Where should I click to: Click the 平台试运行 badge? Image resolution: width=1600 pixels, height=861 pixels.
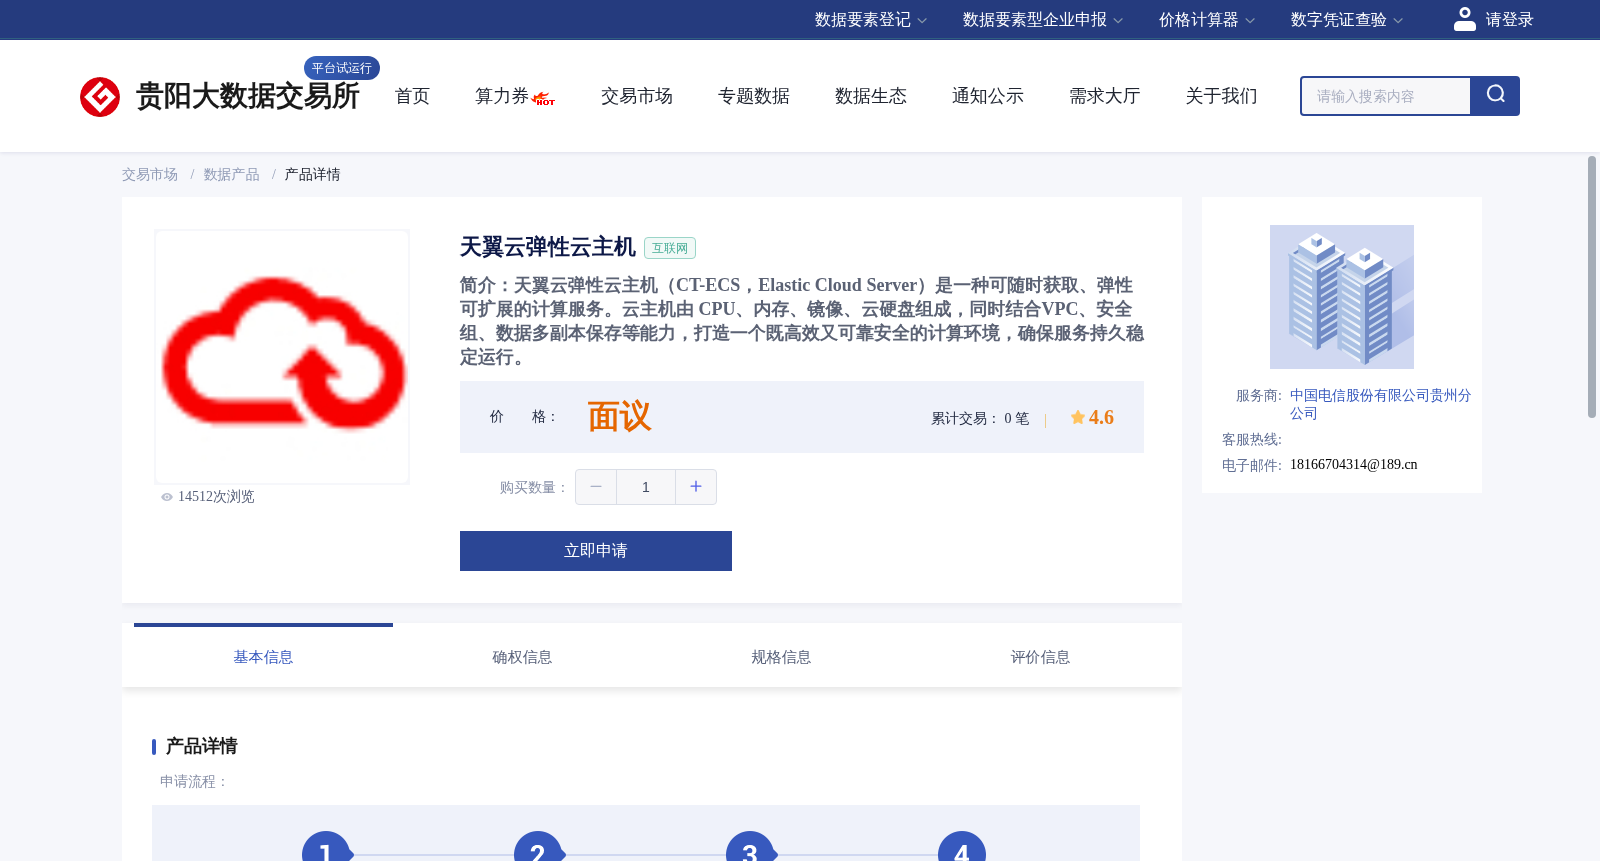tap(342, 68)
